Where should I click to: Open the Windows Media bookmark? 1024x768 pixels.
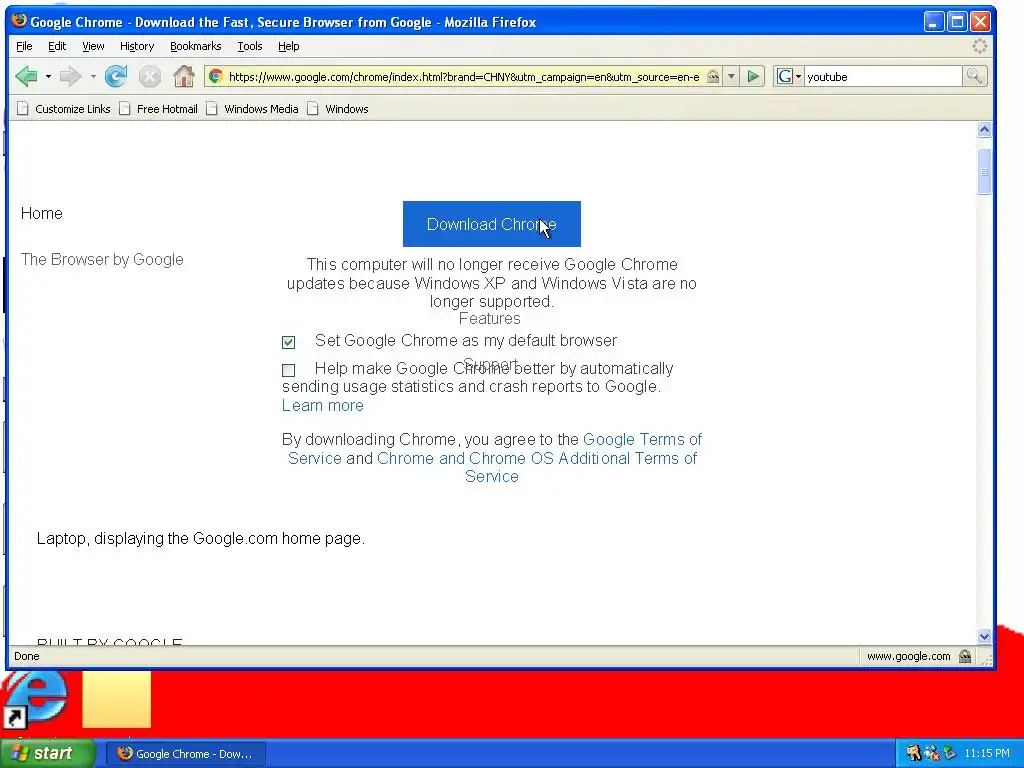(x=252, y=109)
